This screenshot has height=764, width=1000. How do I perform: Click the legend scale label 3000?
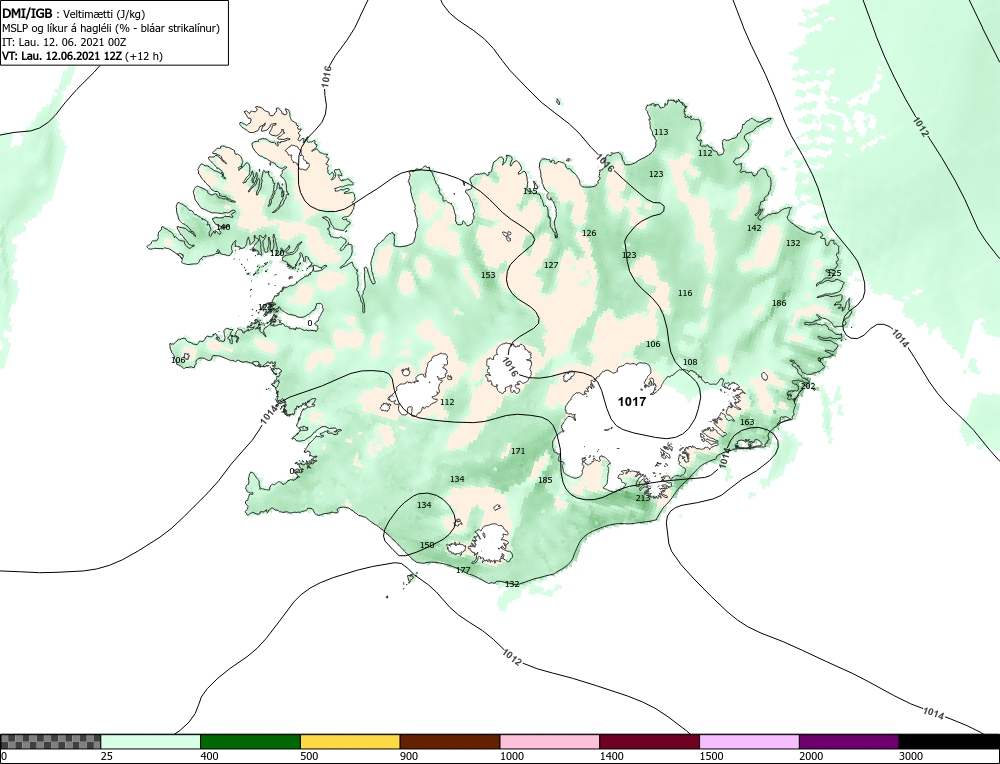click(x=911, y=756)
